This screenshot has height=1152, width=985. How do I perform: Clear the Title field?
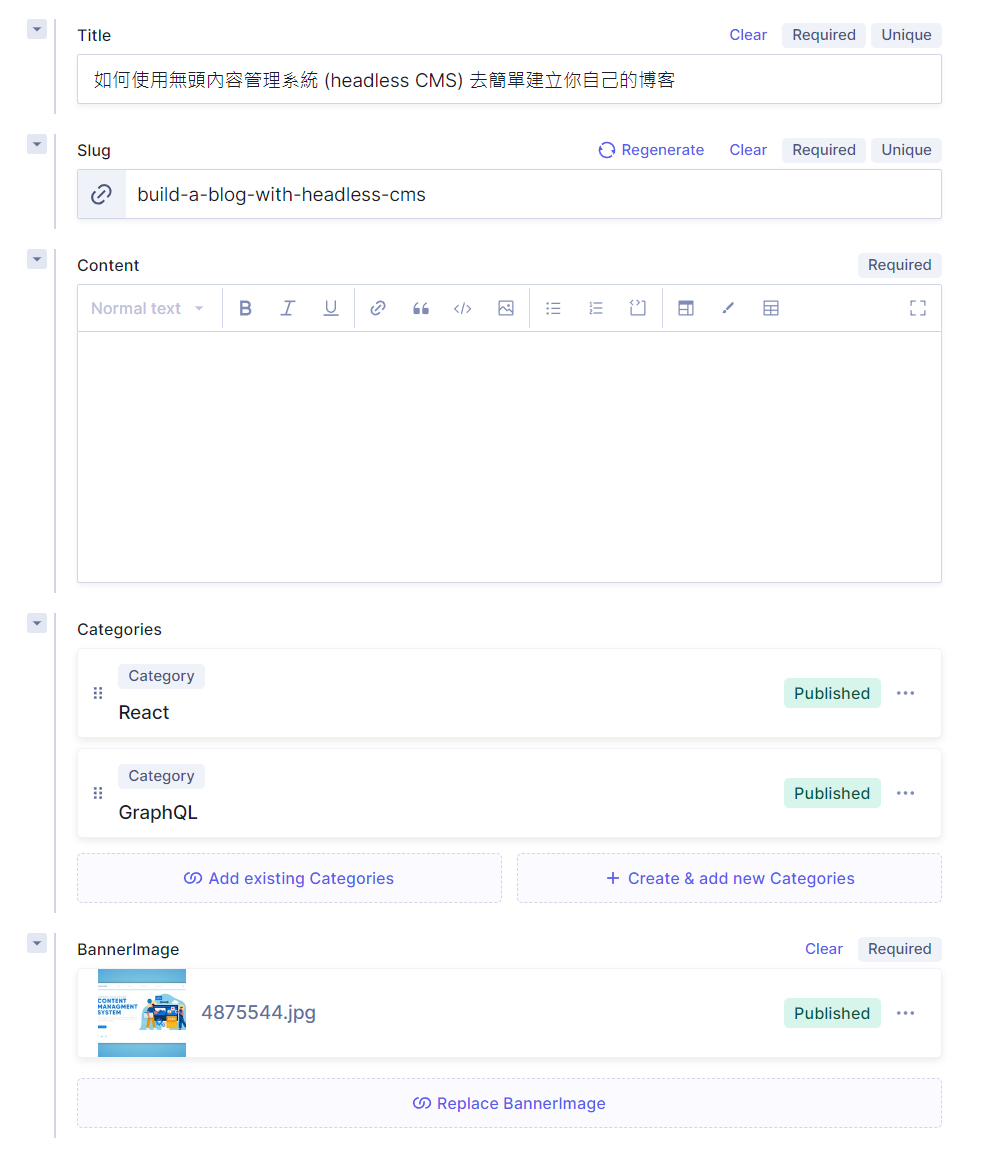(747, 35)
